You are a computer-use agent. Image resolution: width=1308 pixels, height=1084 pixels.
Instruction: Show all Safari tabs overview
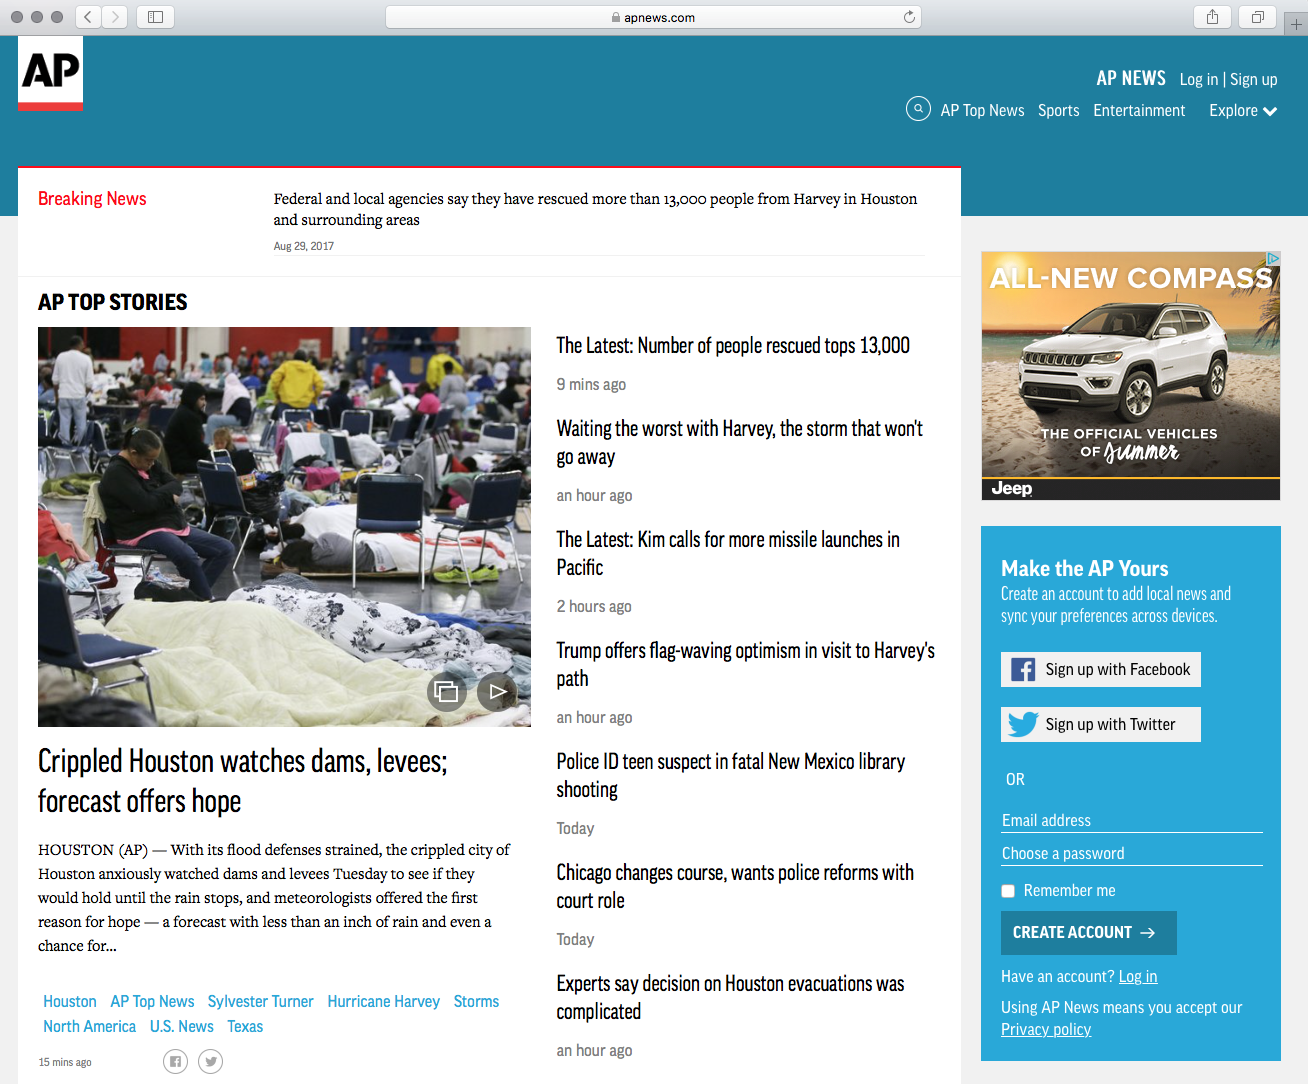(1257, 17)
